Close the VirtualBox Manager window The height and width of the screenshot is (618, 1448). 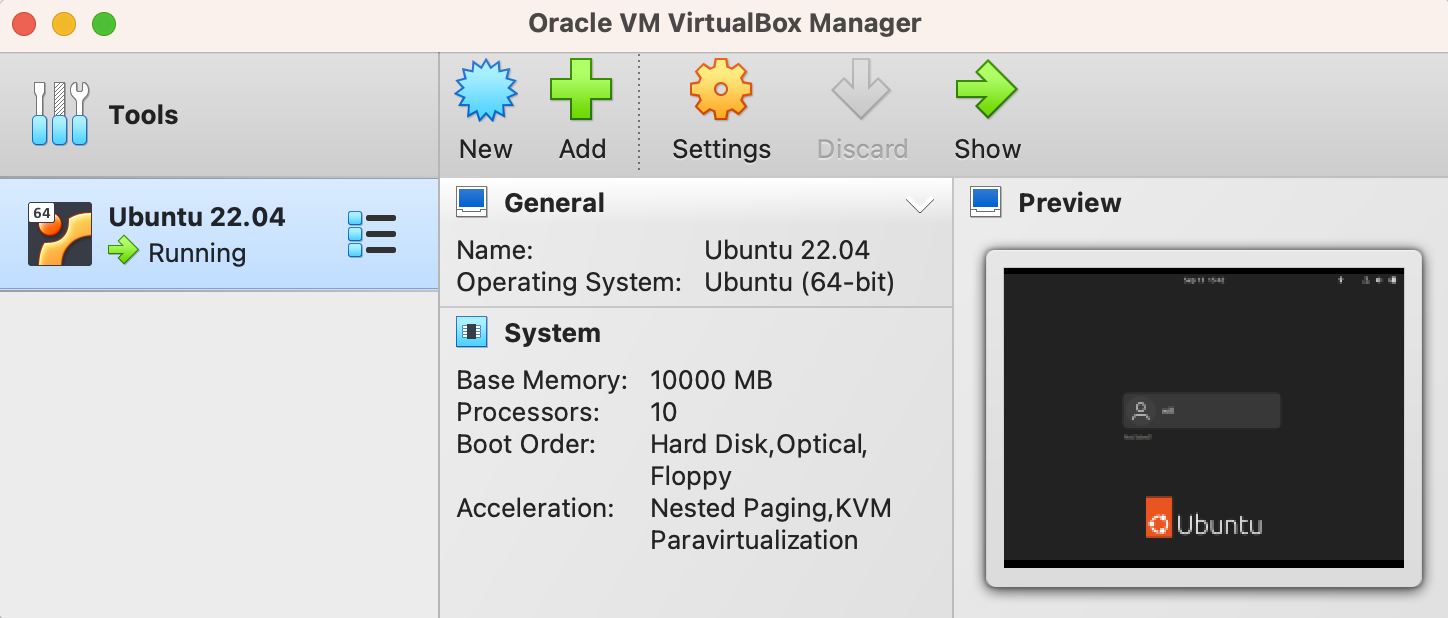click(x=24, y=23)
